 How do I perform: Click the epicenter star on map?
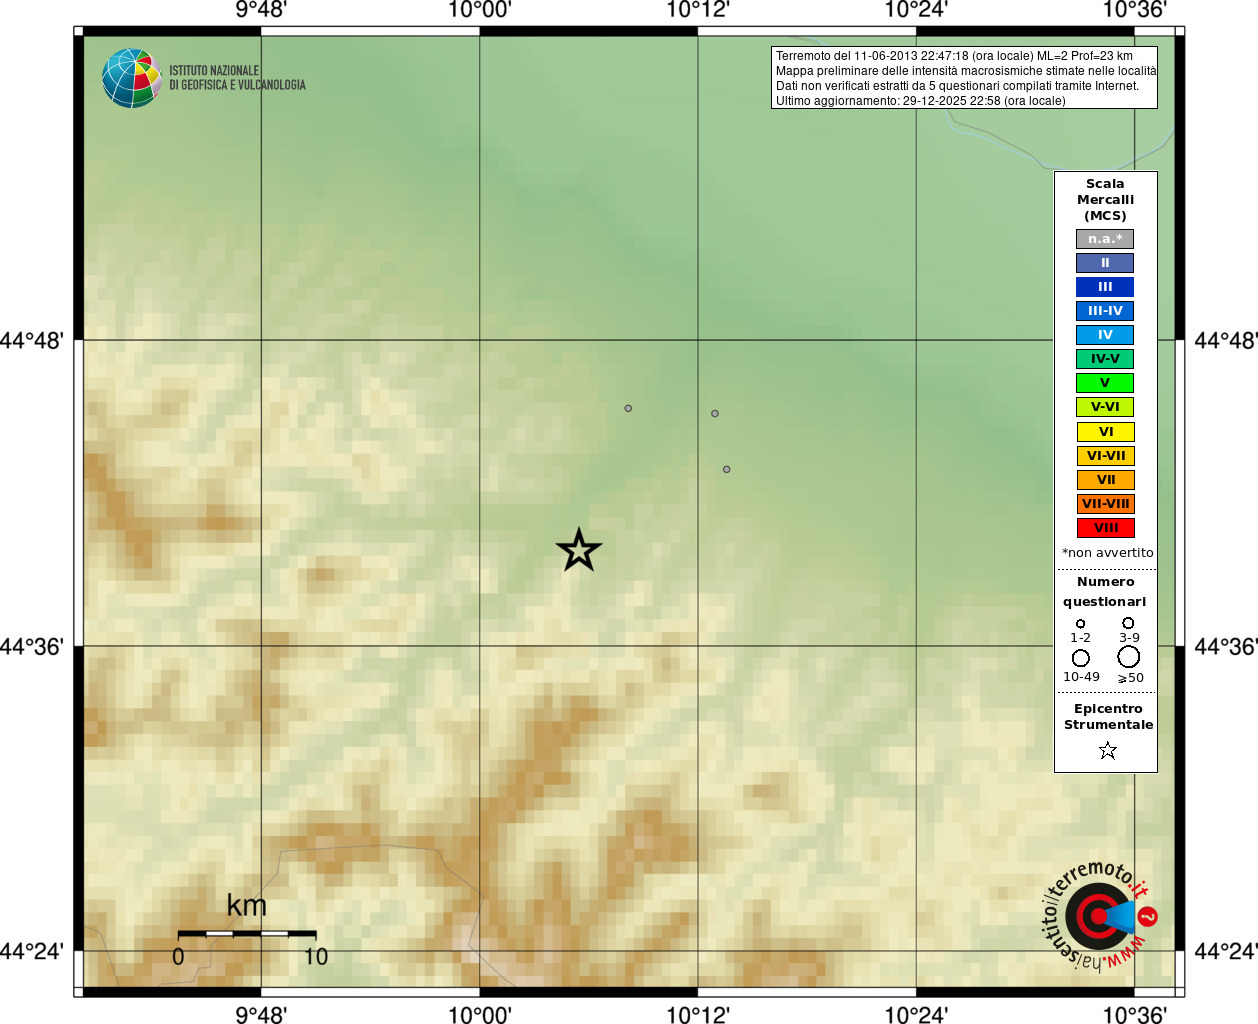[579, 550]
